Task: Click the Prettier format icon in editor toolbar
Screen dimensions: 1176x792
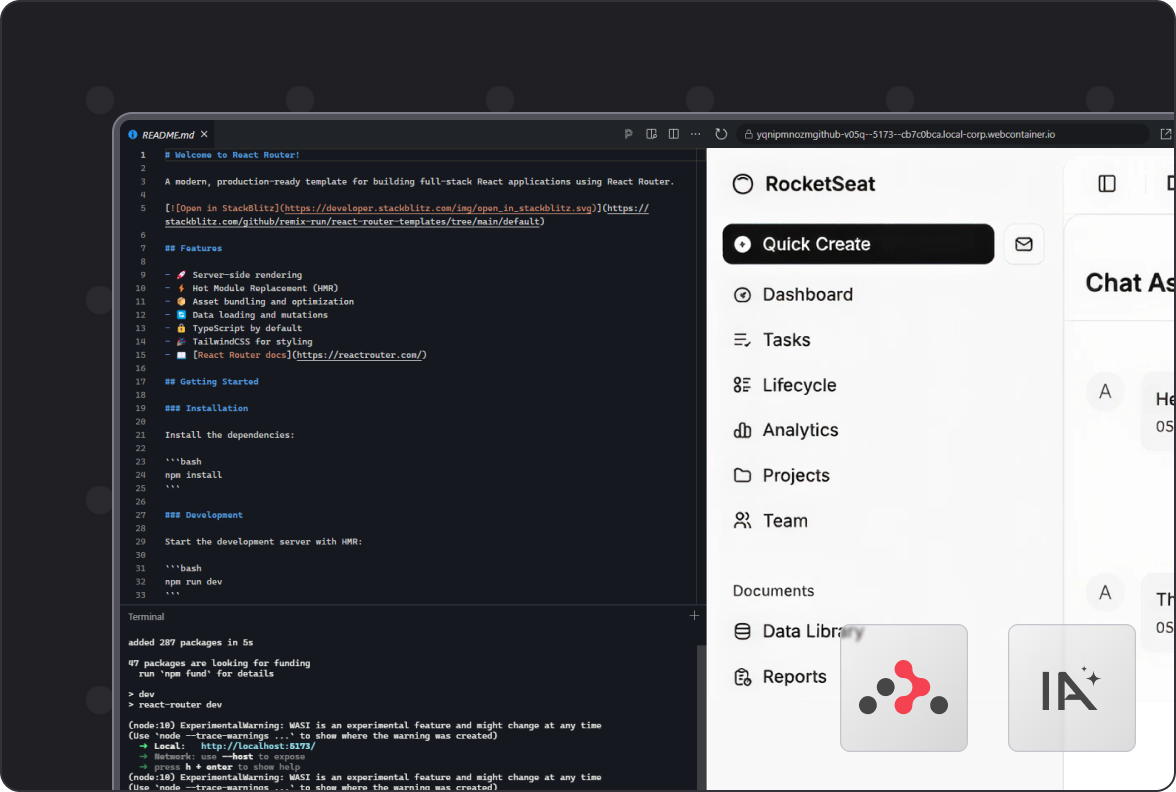Action: [628, 134]
